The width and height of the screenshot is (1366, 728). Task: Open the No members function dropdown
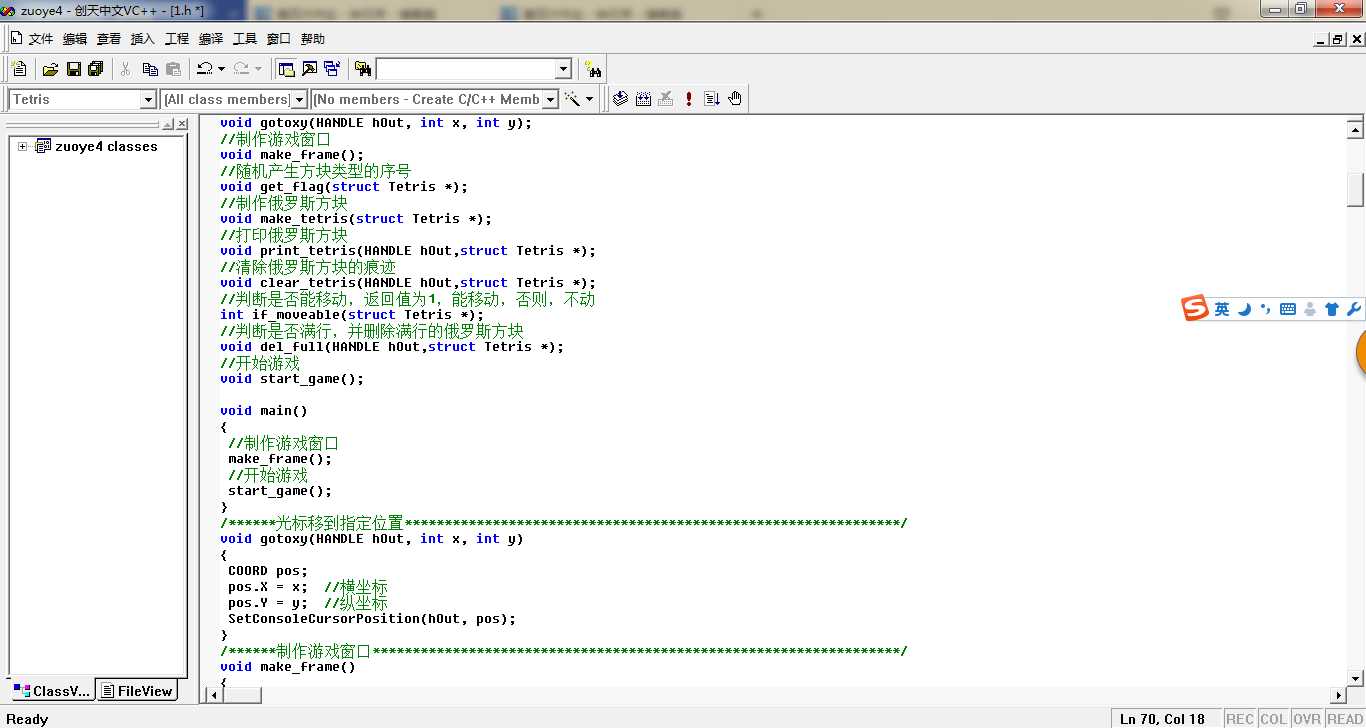click(x=549, y=99)
